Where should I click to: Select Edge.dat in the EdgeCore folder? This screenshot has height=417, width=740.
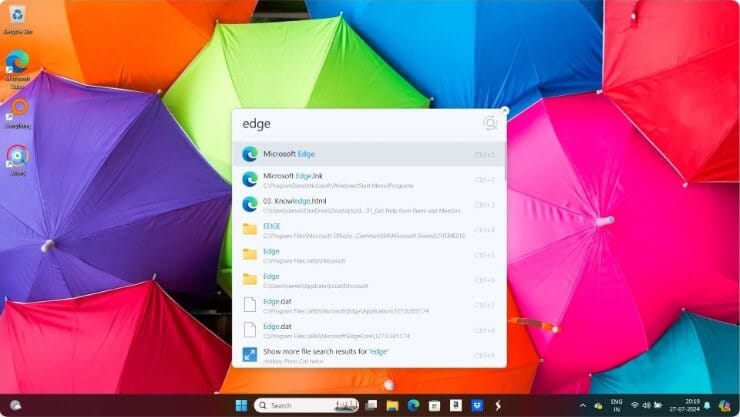tap(369, 330)
